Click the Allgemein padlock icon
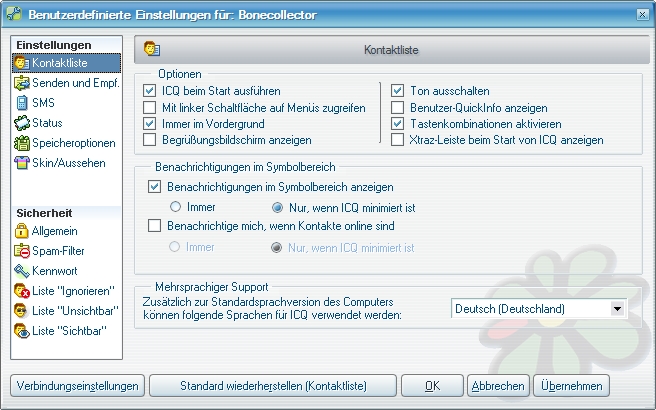This screenshot has width=656, height=410. coord(22,231)
